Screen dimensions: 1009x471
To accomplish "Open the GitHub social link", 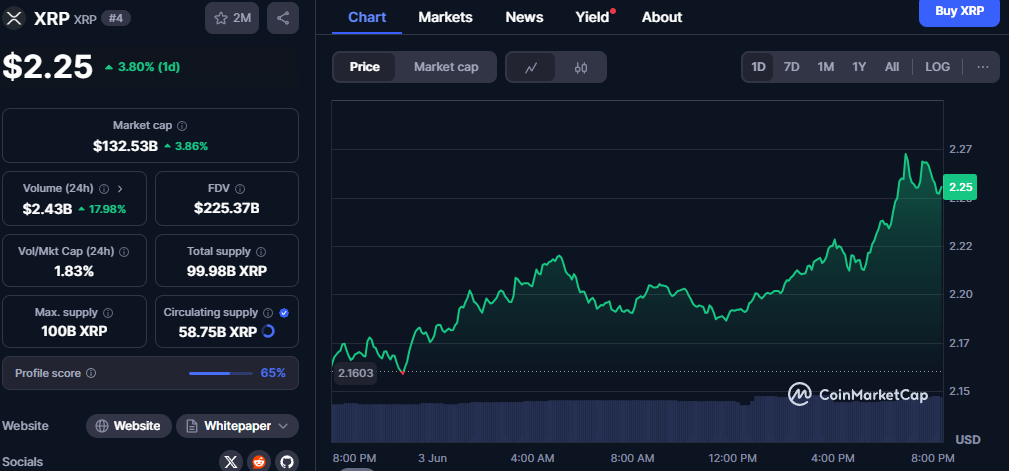I will tap(287, 462).
